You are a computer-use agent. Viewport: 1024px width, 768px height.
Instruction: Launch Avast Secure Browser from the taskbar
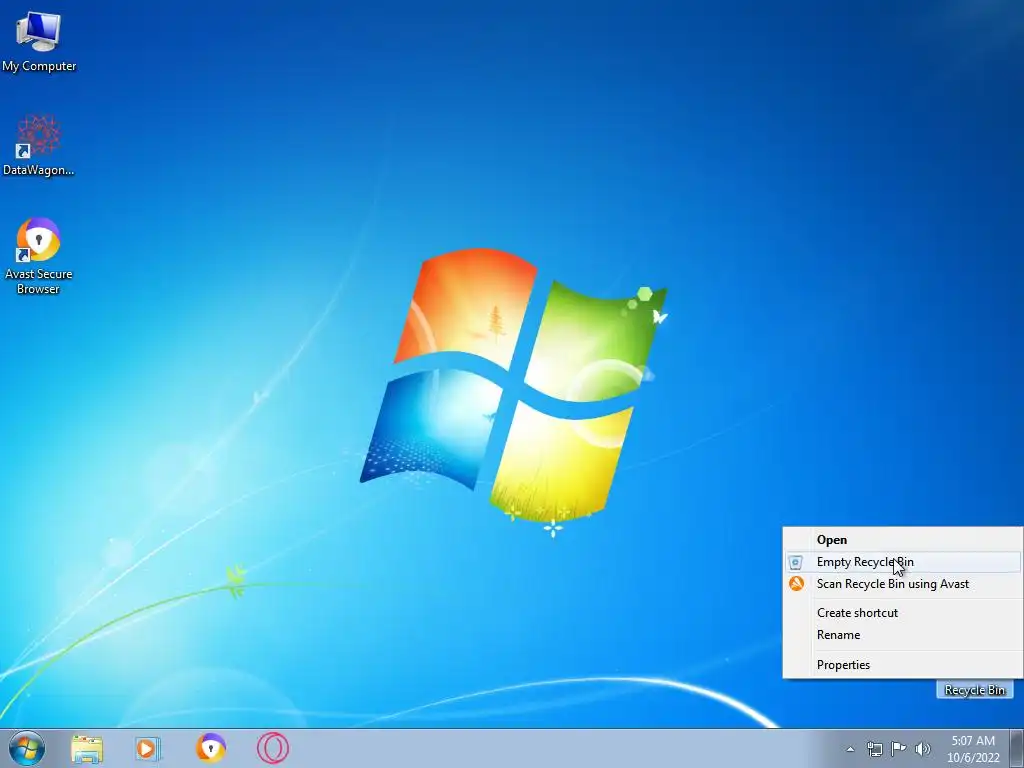[x=211, y=748]
